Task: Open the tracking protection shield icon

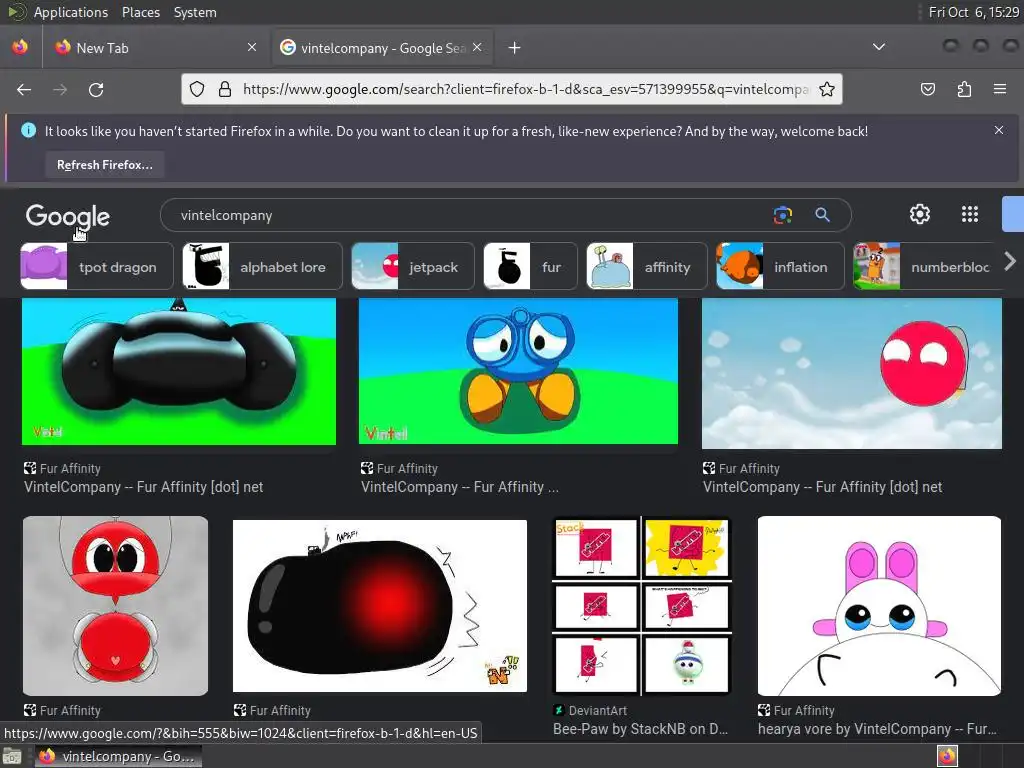Action: [x=197, y=89]
